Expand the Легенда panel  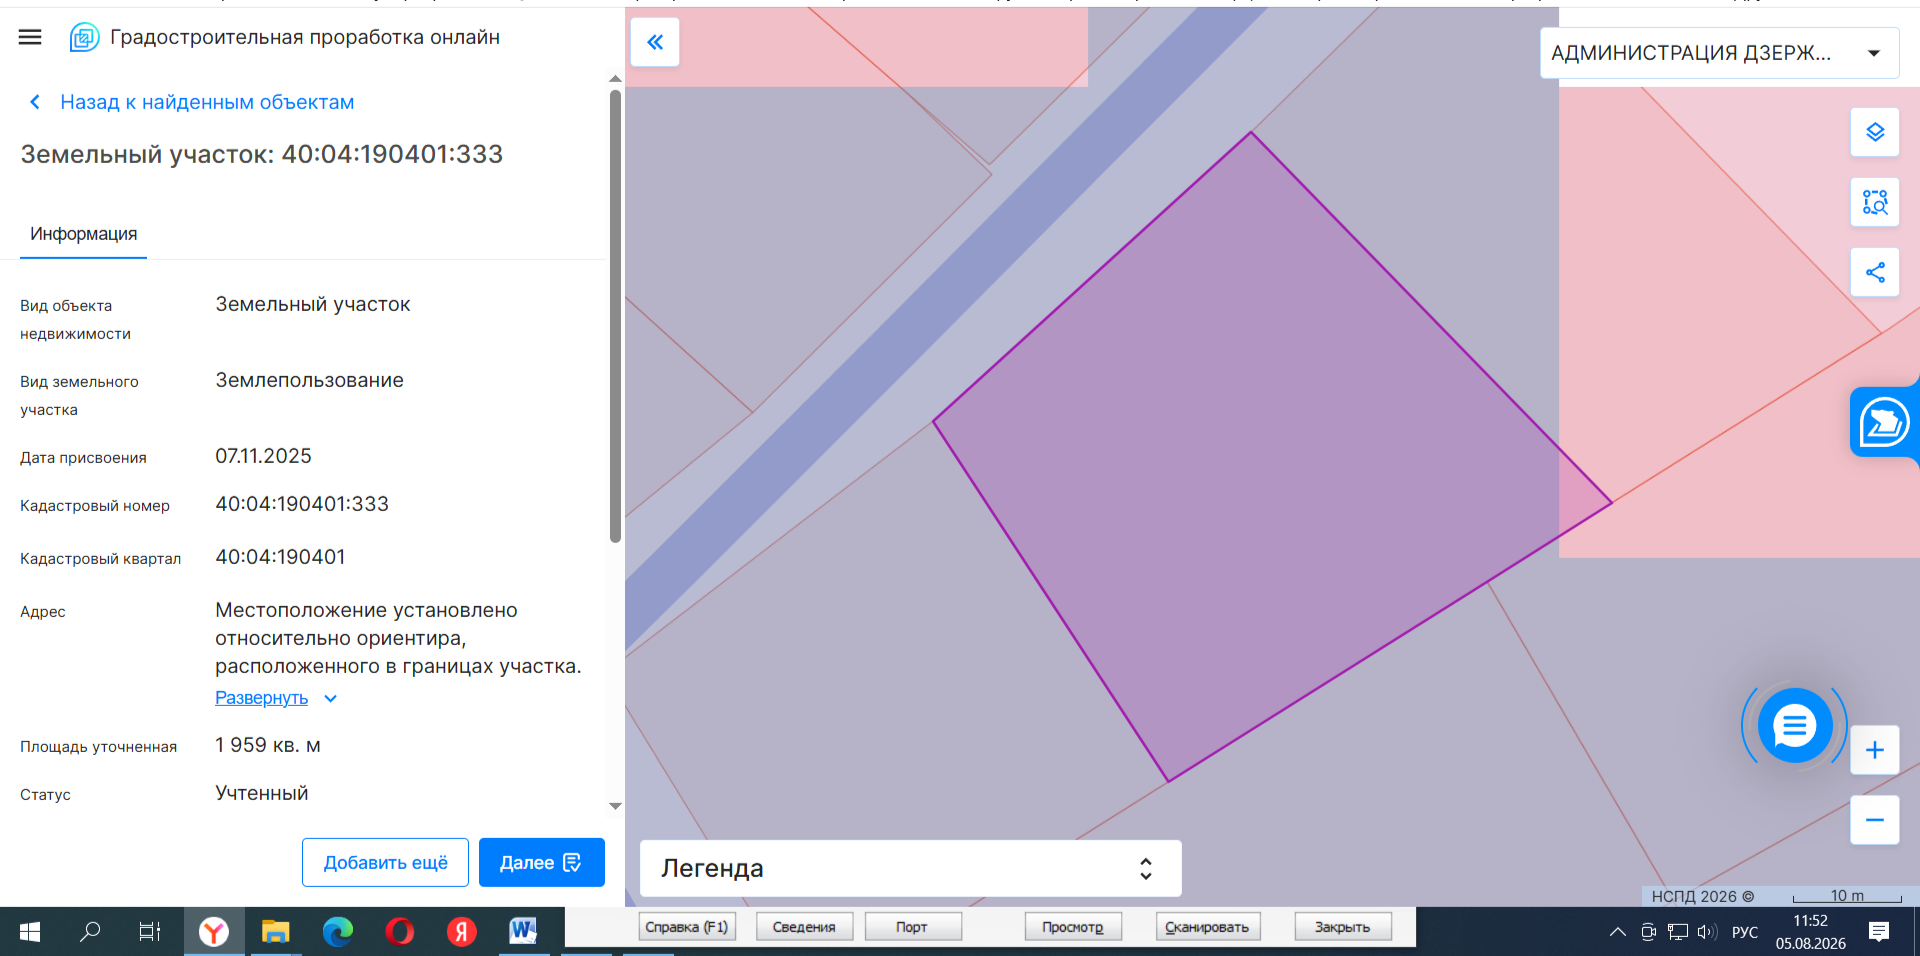(911, 868)
